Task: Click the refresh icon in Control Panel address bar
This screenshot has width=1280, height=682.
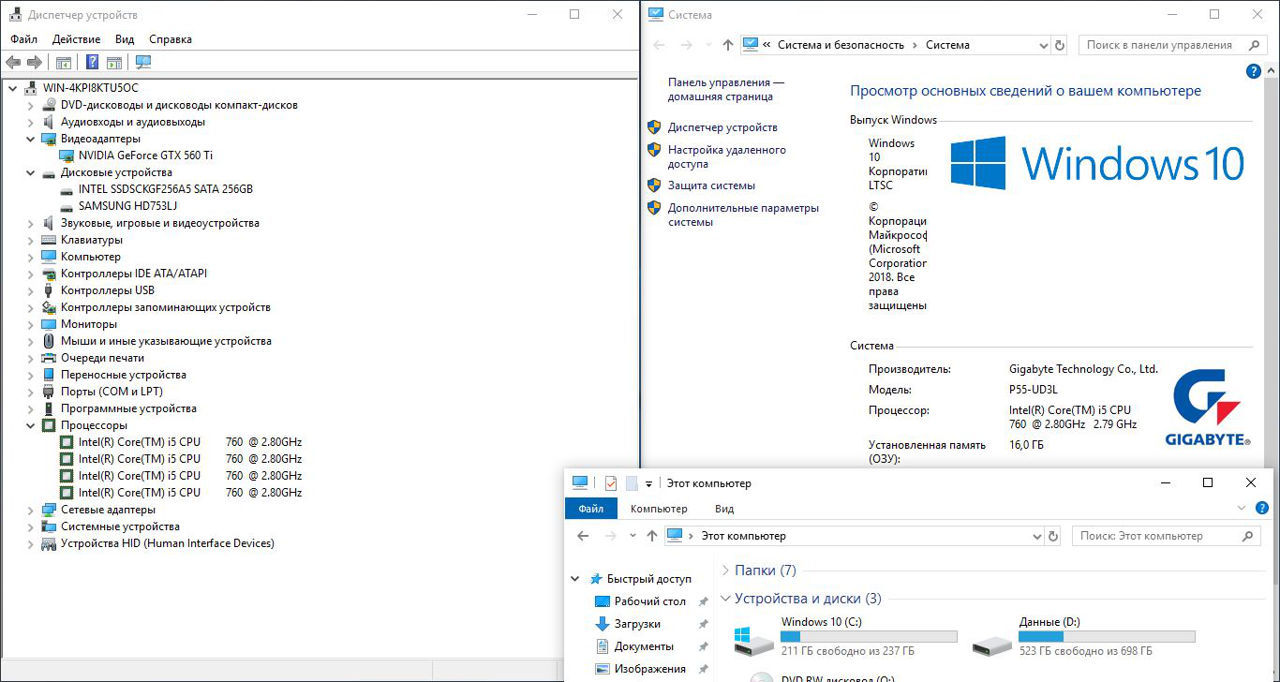Action: point(1060,45)
